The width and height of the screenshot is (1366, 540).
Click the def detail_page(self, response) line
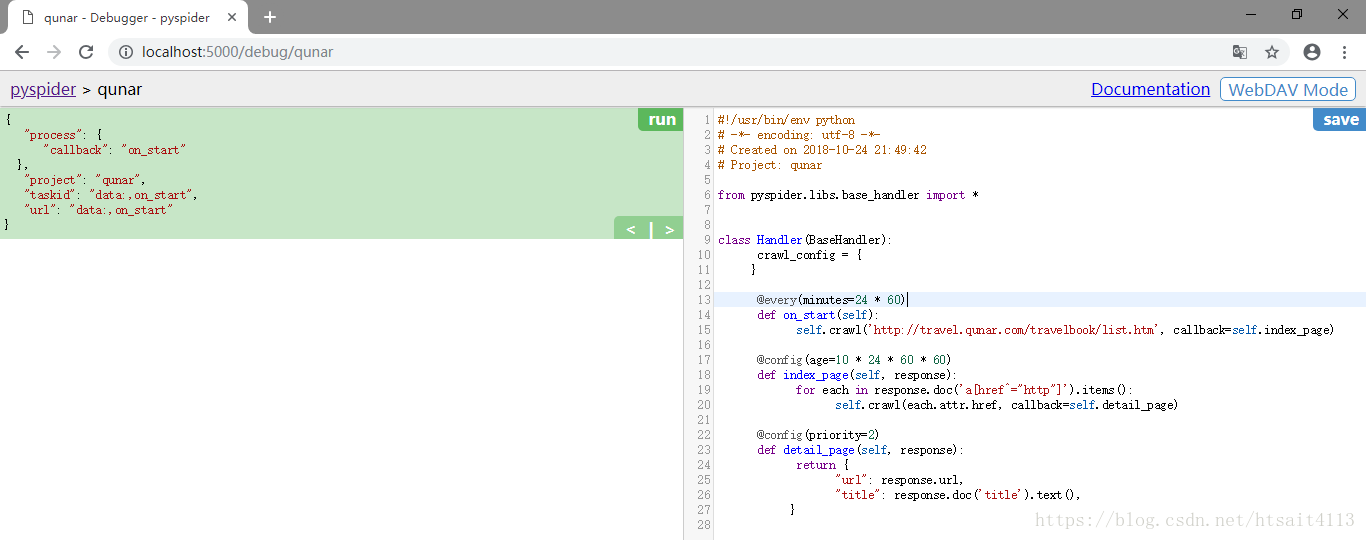pyautogui.click(x=860, y=450)
